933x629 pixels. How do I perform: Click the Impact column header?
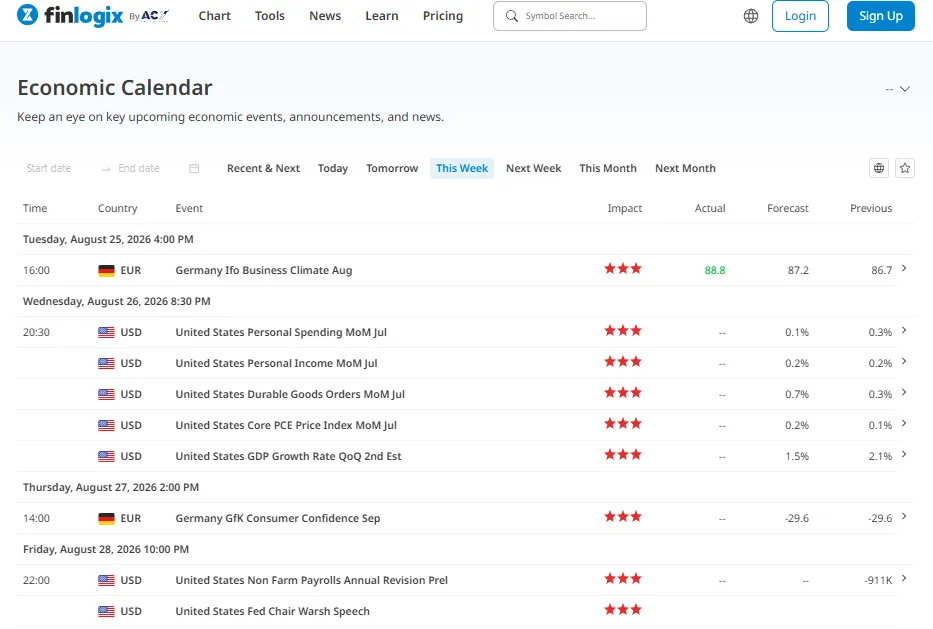624,208
